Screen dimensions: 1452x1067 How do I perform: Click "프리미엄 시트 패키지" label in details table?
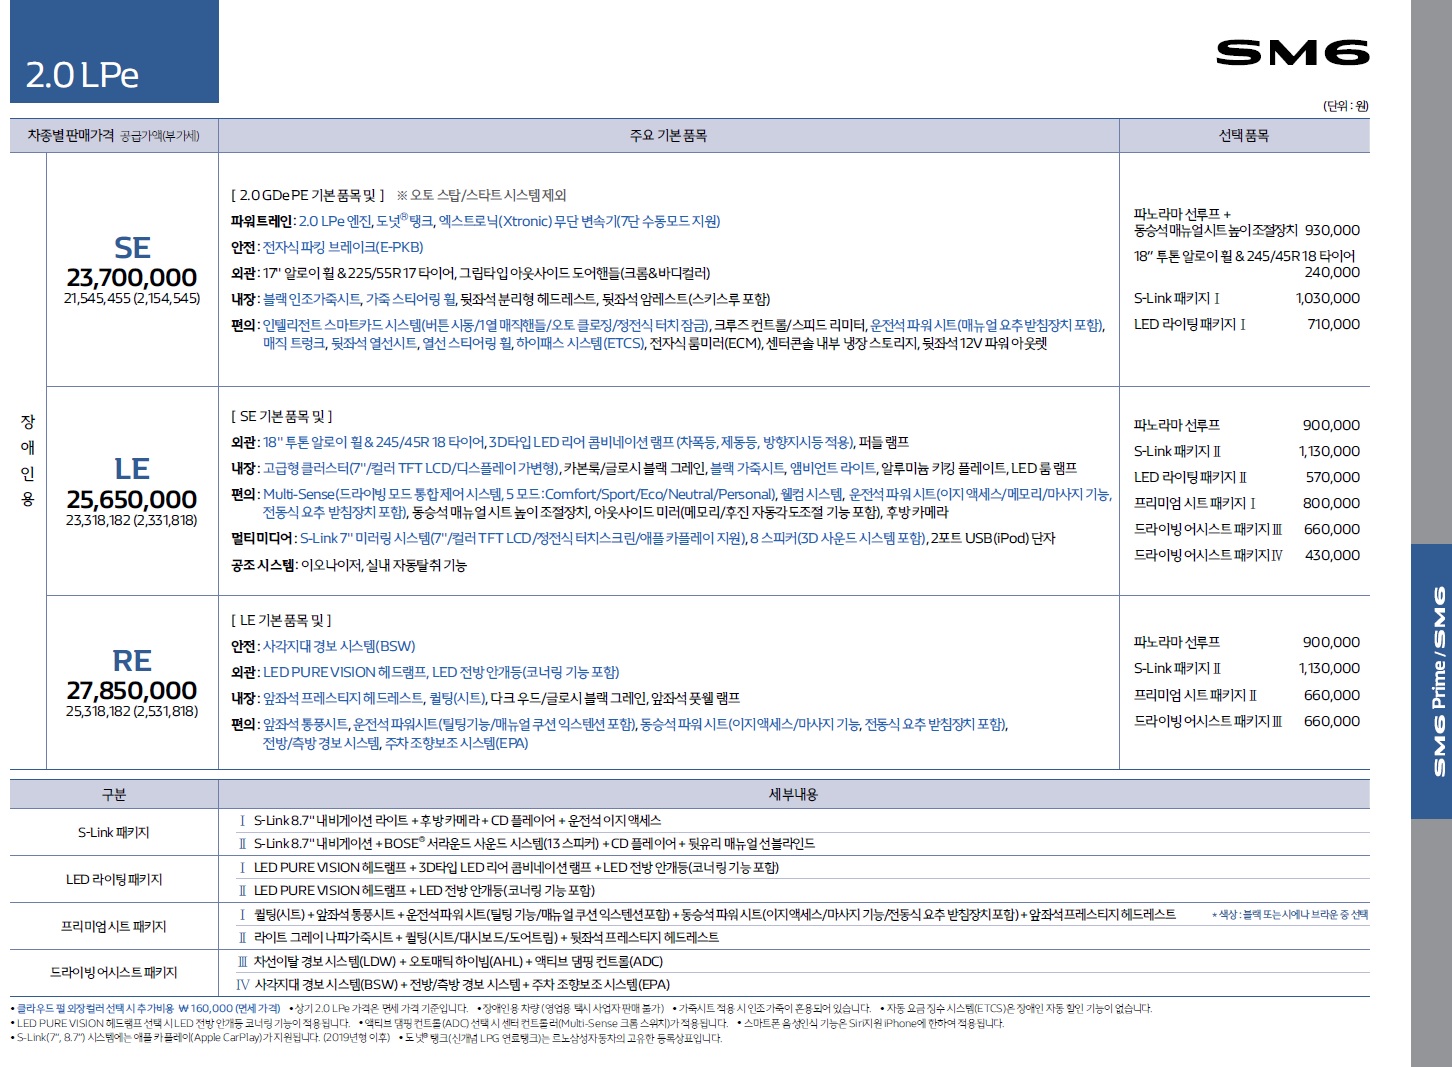click(x=114, y=926)
